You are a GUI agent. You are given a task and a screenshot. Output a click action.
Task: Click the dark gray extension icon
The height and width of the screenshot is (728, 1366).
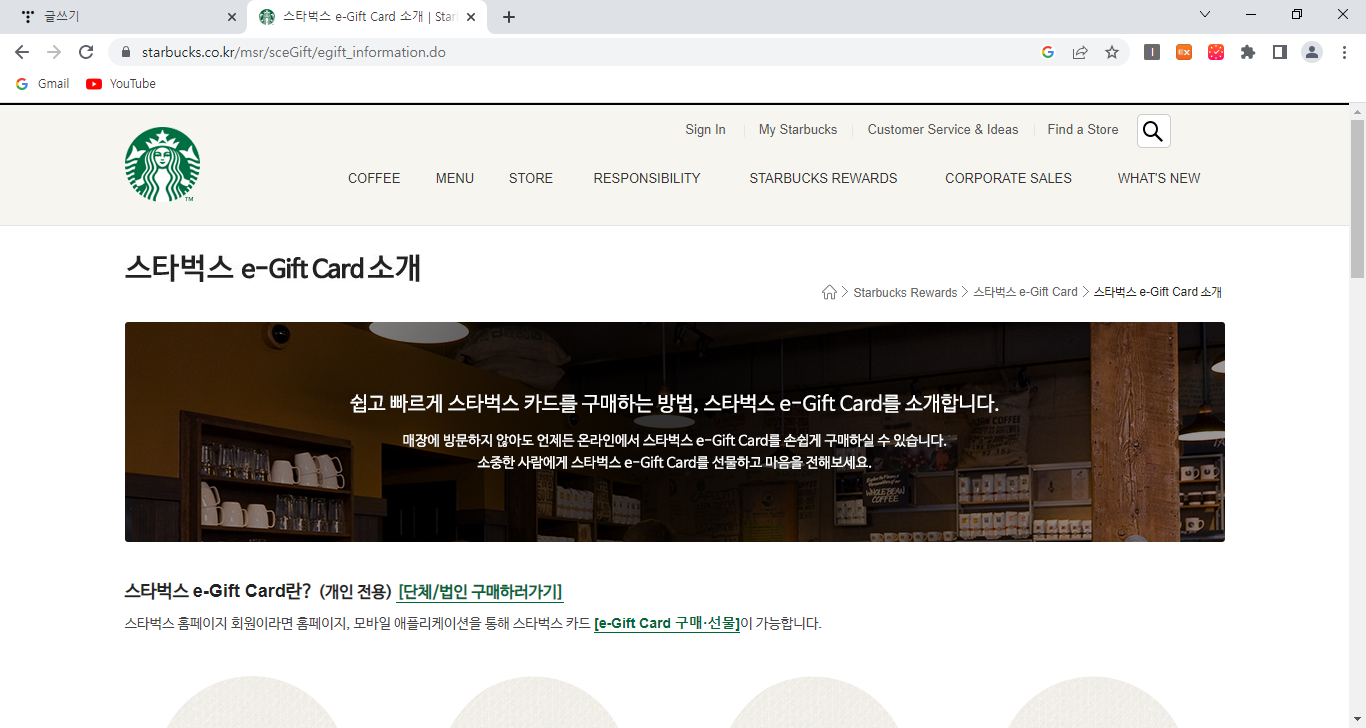pyautogui.click(x=1152, y=52)
